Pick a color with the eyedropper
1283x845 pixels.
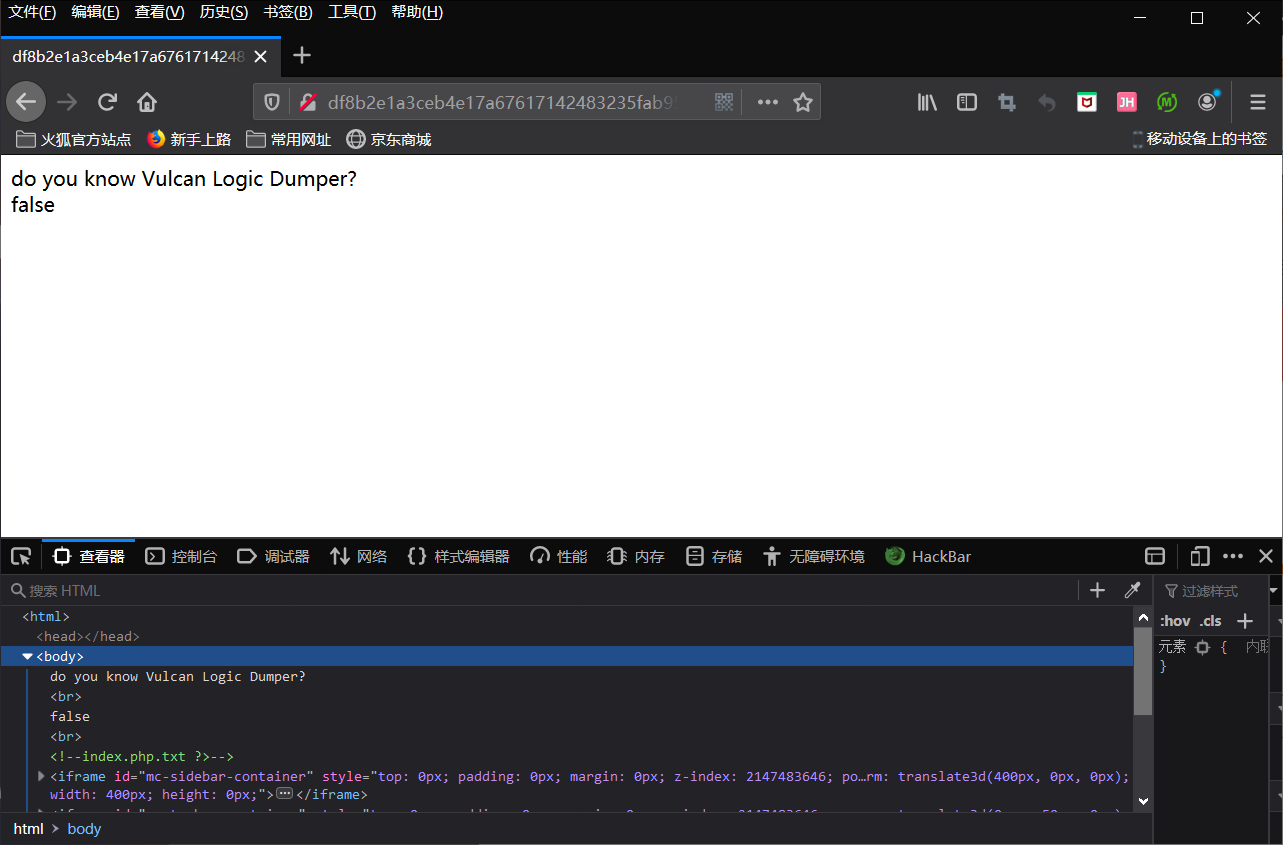click(x=1132, y=590)
